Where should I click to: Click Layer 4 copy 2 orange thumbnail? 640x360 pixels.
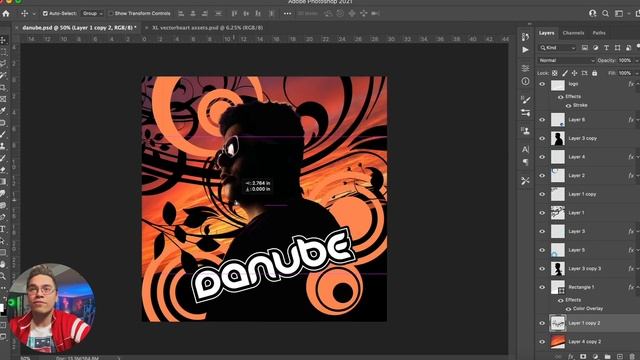click(558, 342)
